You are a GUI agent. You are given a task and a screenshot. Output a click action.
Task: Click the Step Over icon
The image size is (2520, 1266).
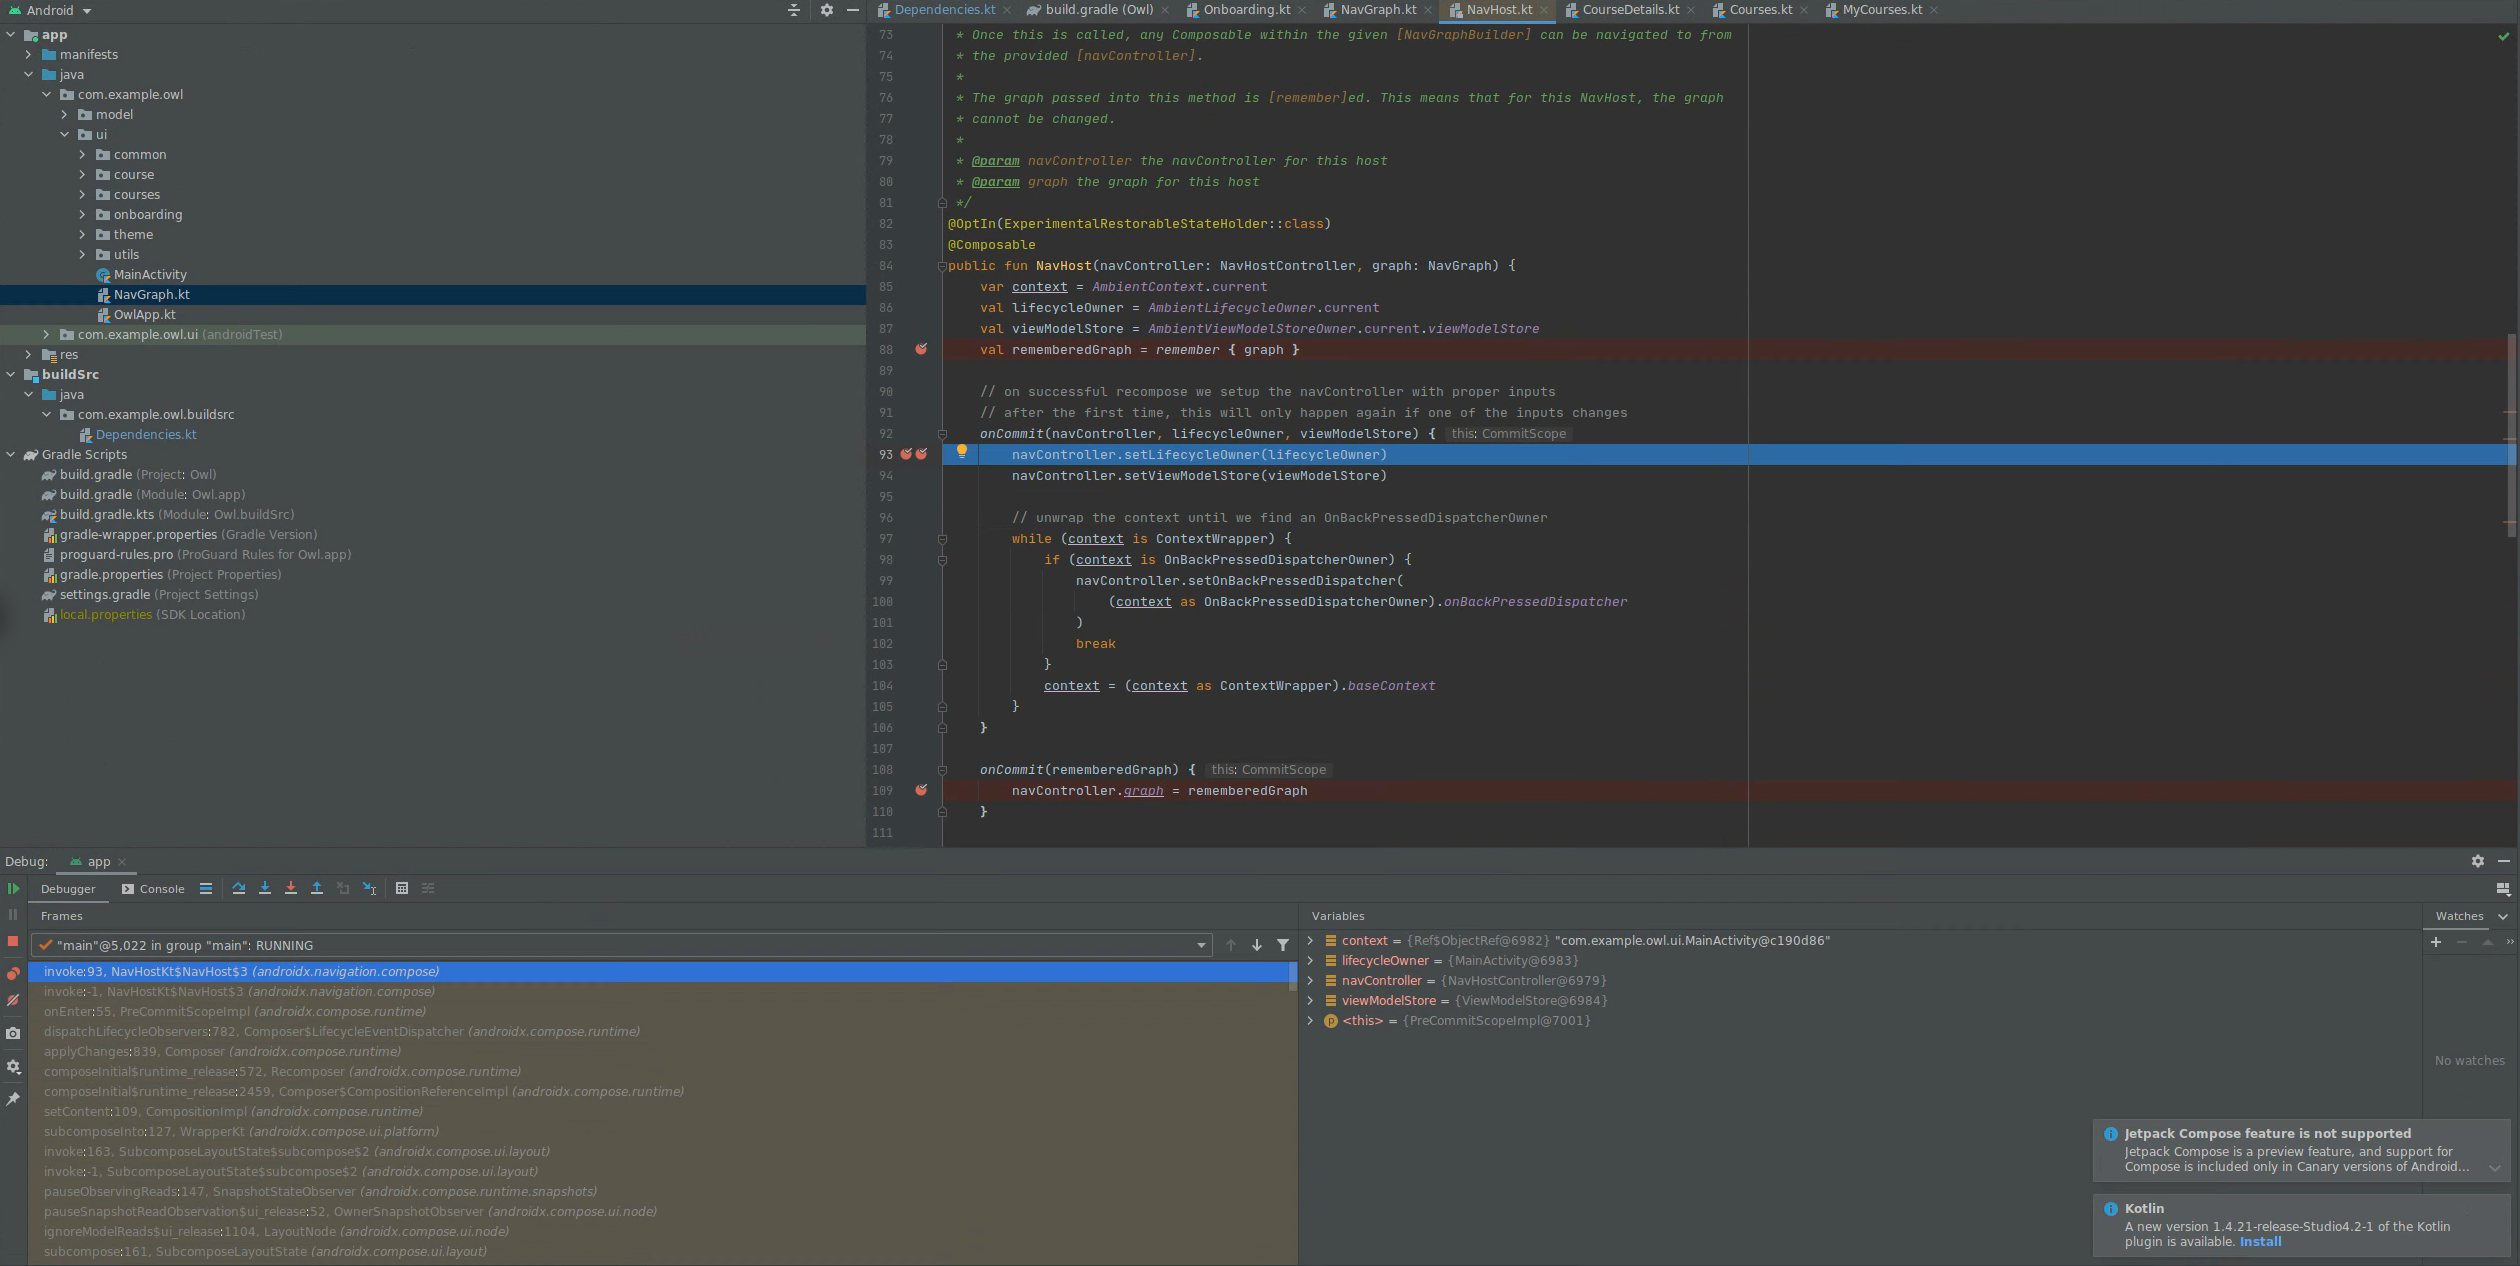(x=239, y=888)
